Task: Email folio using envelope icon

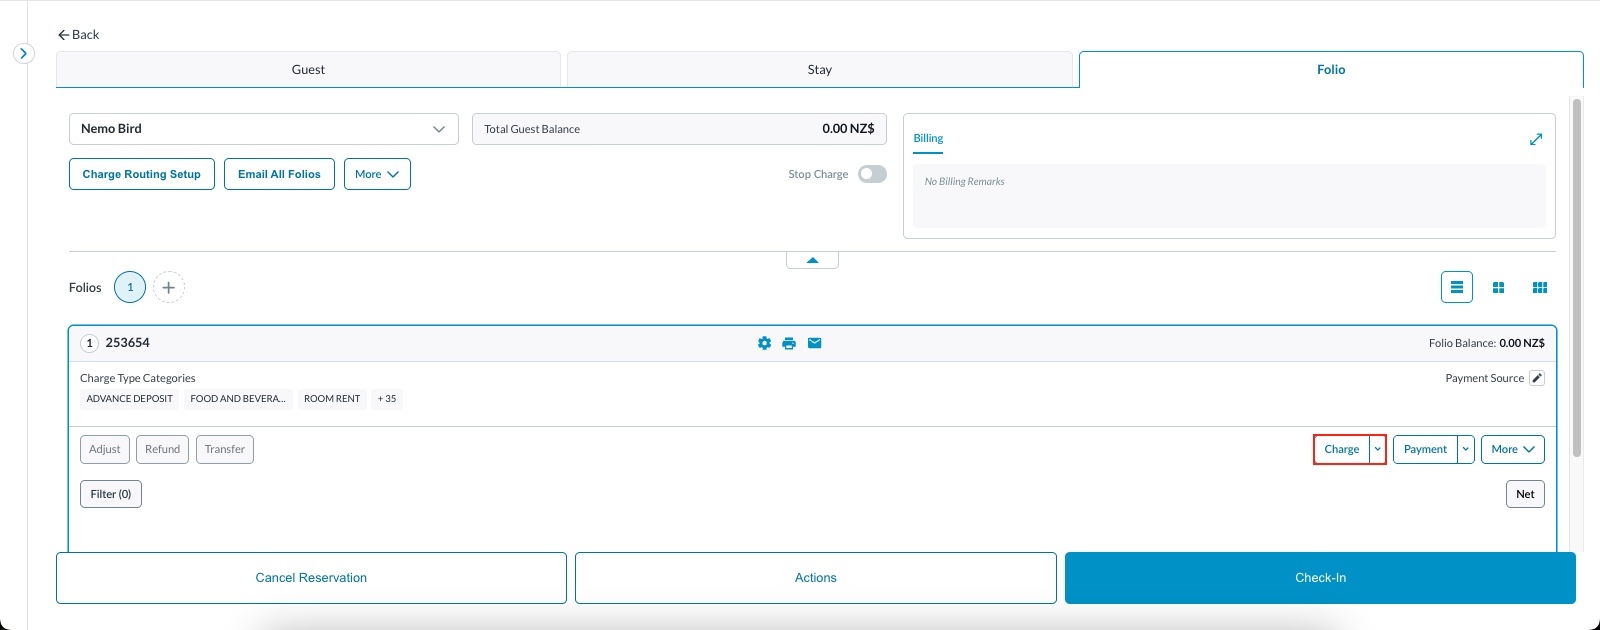Action: coord(815,343)
